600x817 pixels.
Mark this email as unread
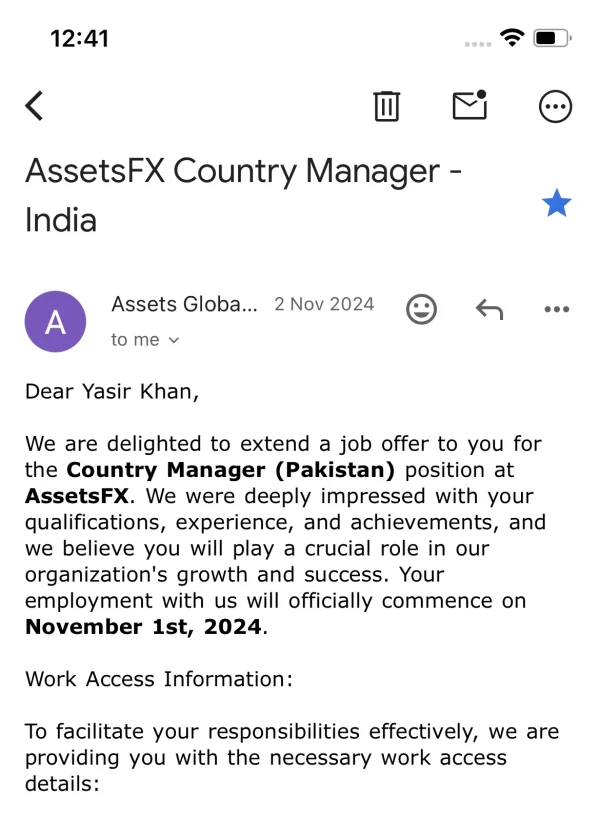tap(469, 105)
